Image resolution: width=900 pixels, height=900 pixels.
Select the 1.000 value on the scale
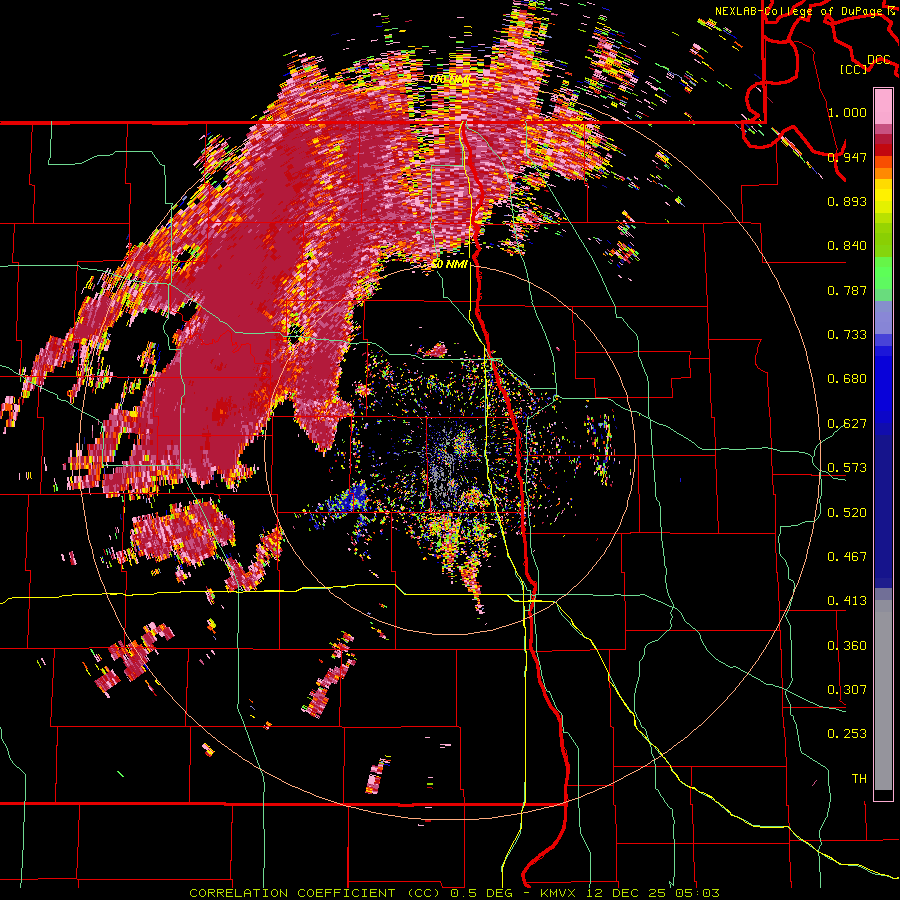coord(847,112)
